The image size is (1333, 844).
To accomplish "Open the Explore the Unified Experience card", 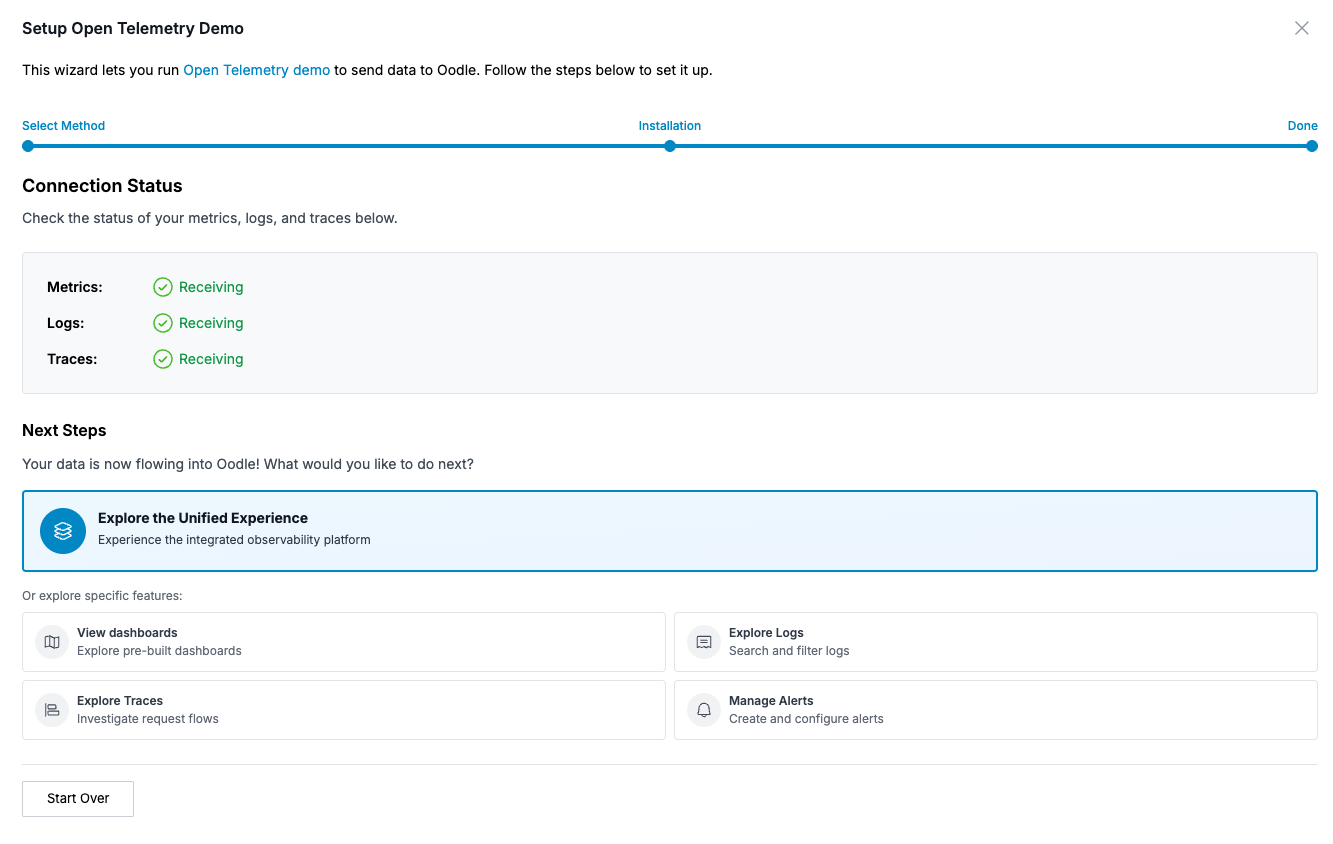I will (x=669, y=531).
